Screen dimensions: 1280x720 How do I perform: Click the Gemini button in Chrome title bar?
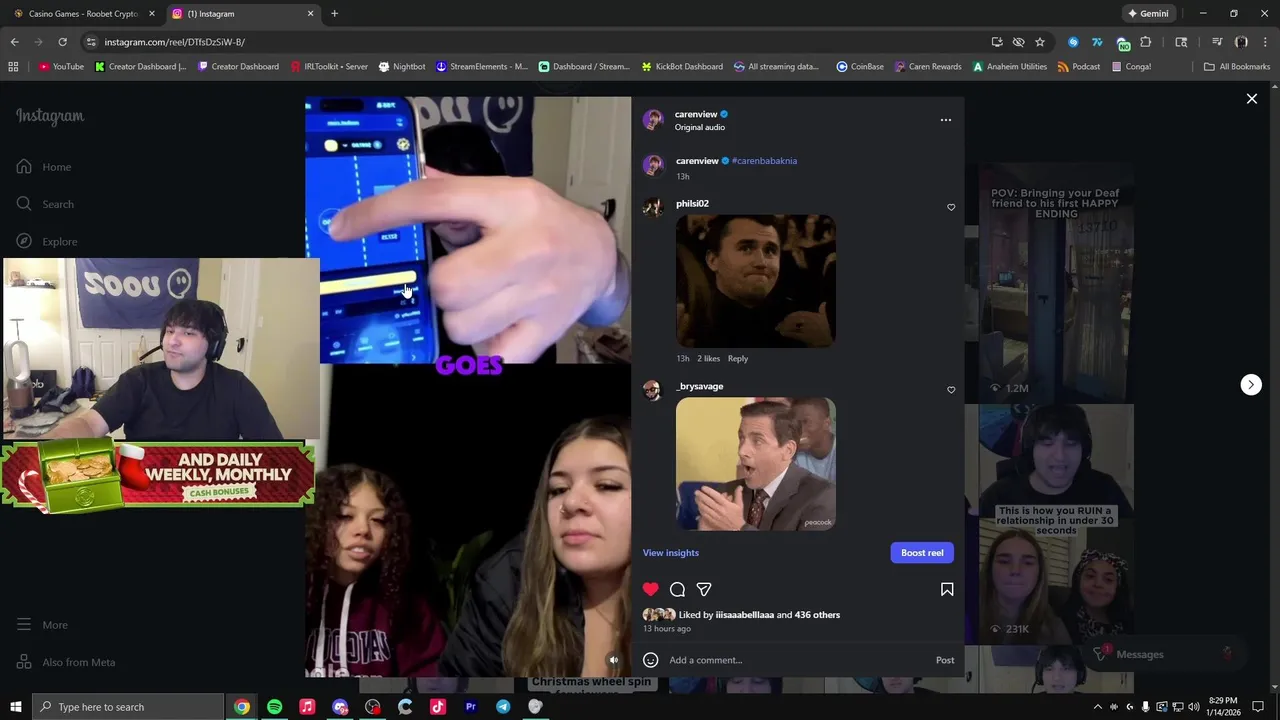pos(1149,14)
